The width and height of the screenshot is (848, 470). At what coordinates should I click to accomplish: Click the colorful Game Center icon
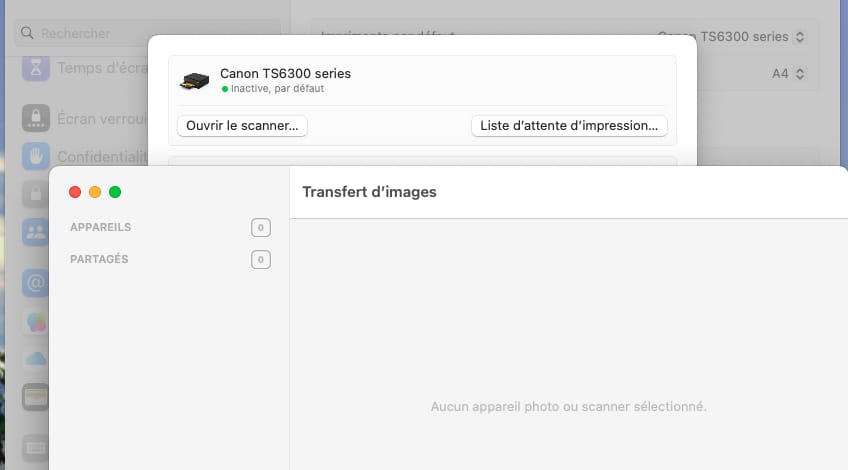[36, 322]
